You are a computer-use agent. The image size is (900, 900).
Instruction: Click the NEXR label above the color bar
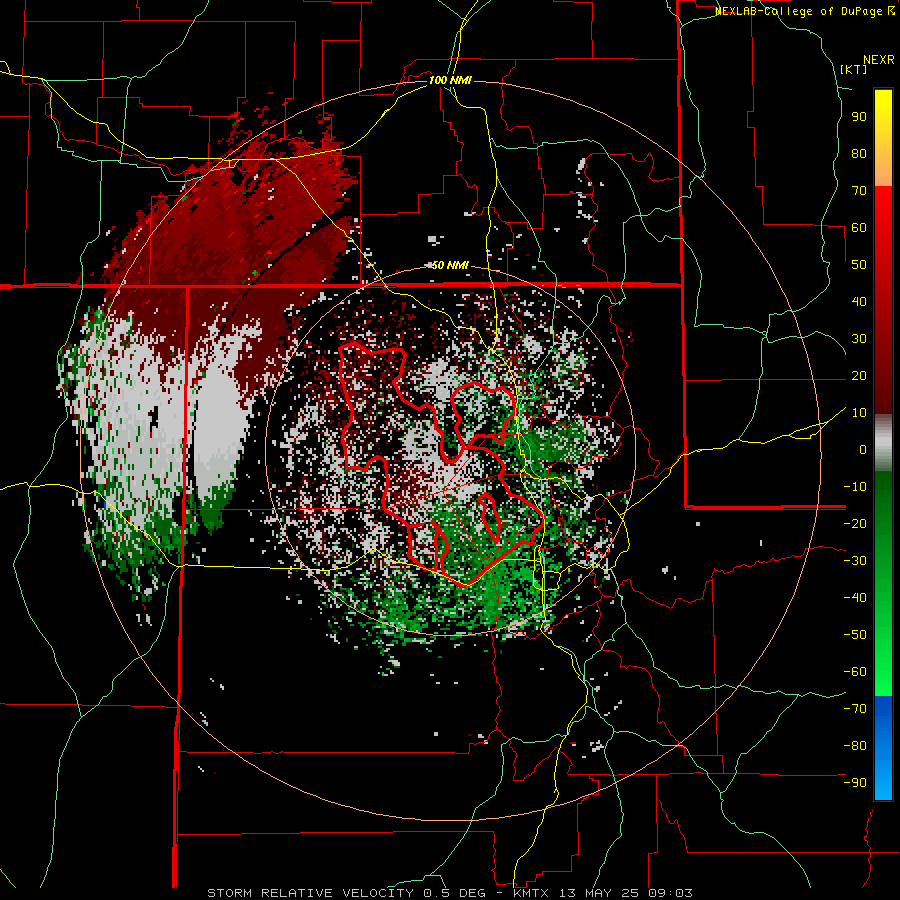879,59
